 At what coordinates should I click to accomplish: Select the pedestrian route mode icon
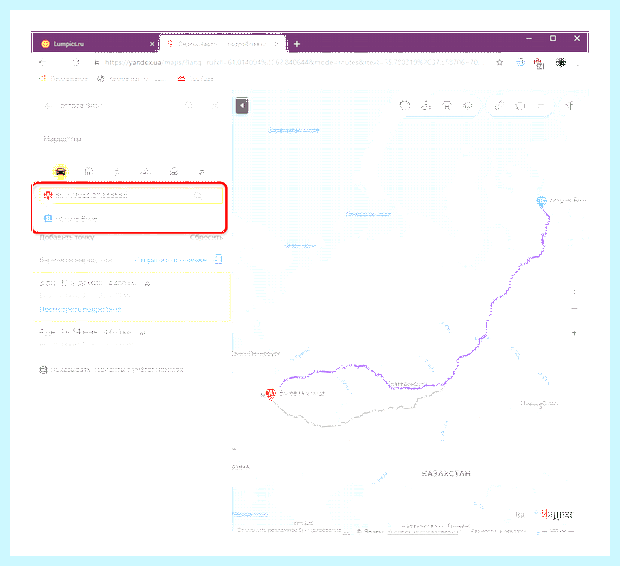coord(117,172)
